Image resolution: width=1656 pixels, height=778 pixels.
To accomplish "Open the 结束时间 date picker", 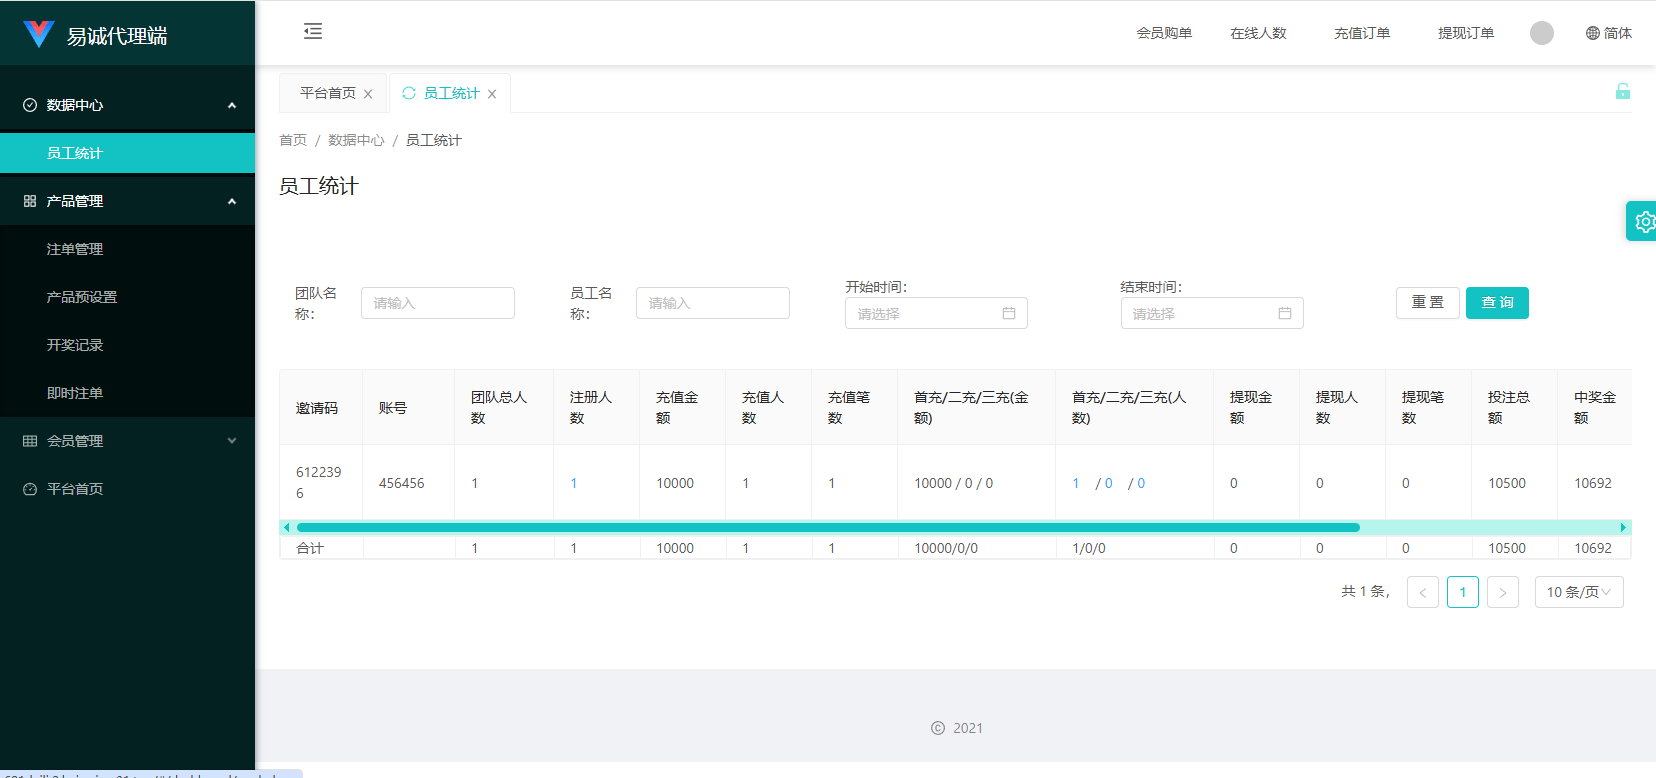I will pos(1211,313).
